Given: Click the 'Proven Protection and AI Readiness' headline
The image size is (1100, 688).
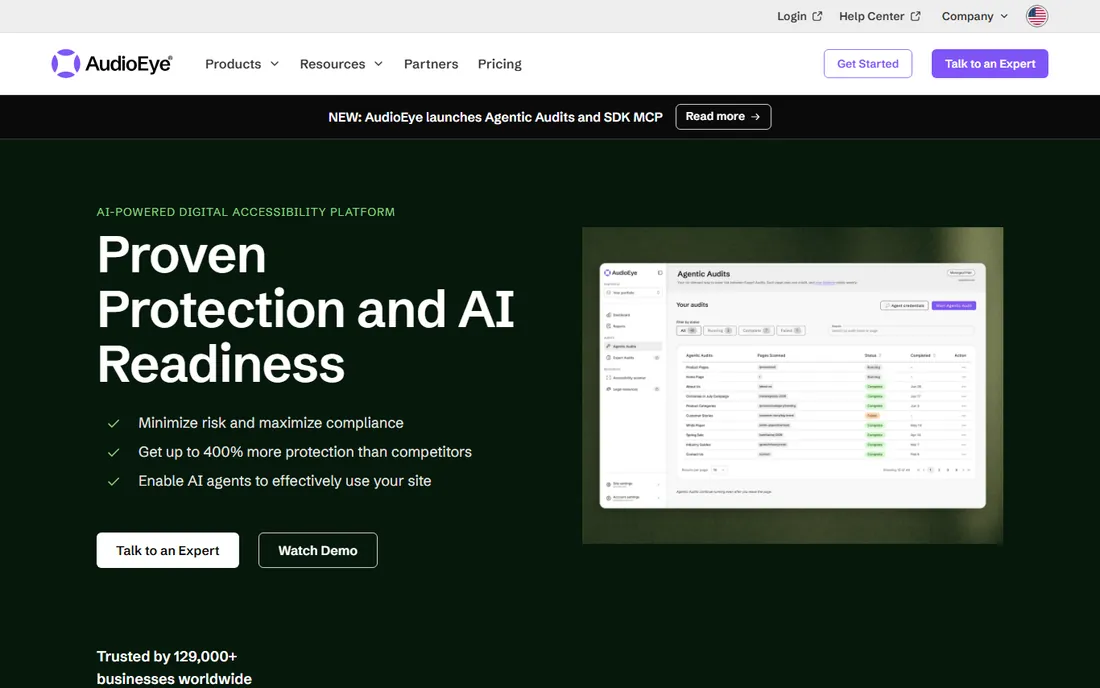Looking at the screenshot, I should point(306,309).
